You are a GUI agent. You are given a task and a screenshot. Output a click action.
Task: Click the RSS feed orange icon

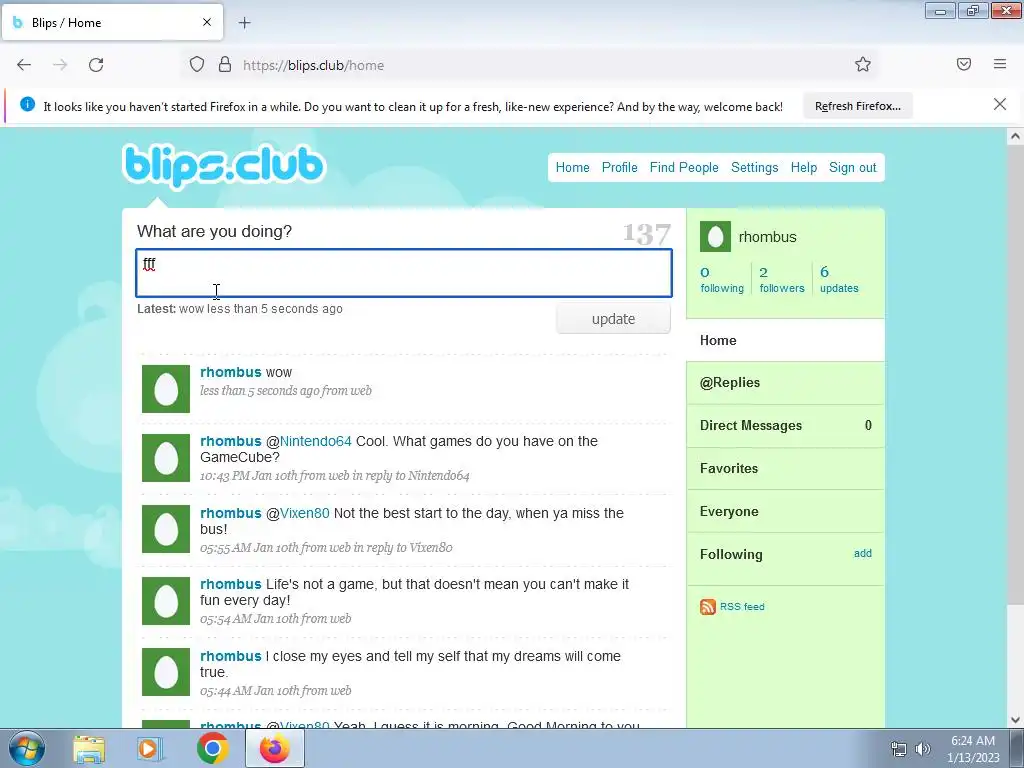(707, 607)
